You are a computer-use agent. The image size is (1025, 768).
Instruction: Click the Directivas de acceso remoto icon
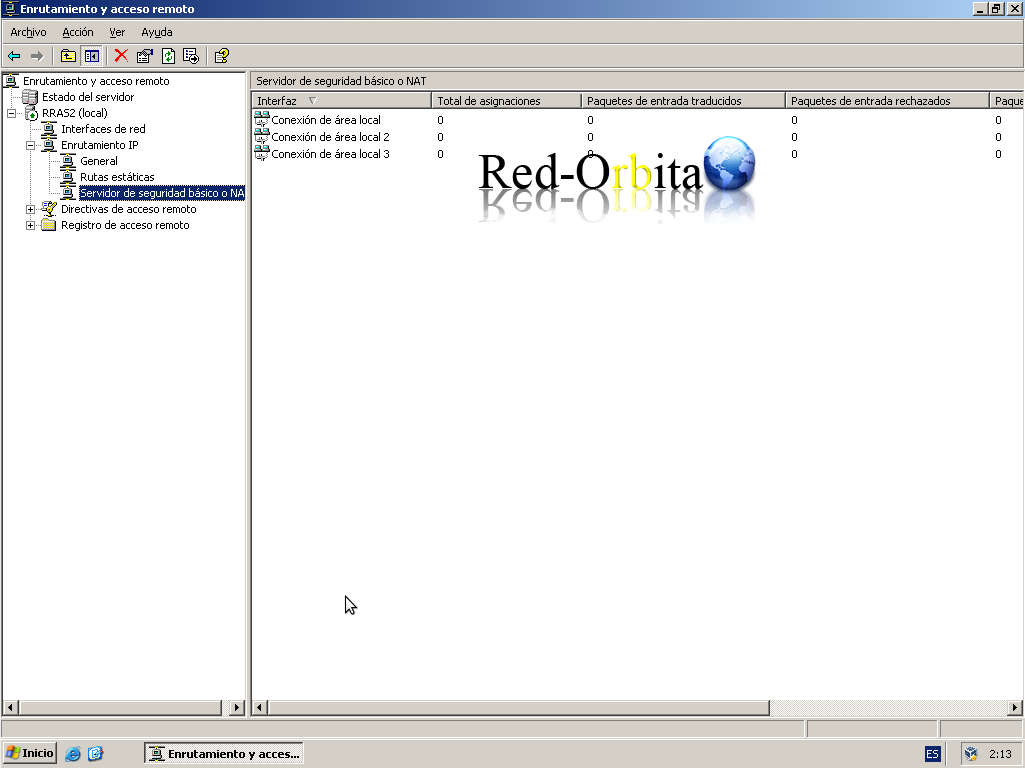(x=49, y=209)
